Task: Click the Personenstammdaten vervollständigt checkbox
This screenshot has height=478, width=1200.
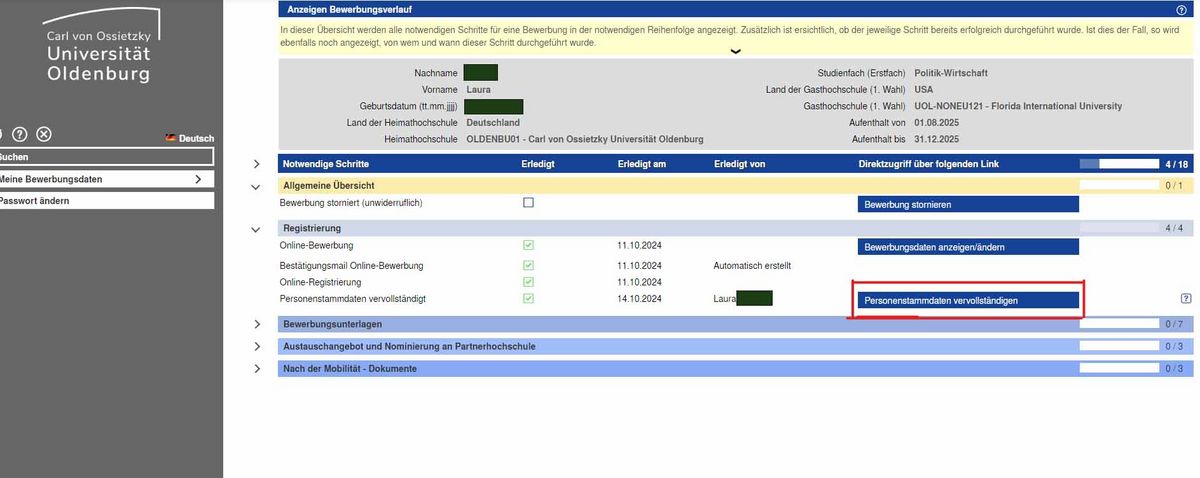Action: pyautogui.click(x=528, y=298)
